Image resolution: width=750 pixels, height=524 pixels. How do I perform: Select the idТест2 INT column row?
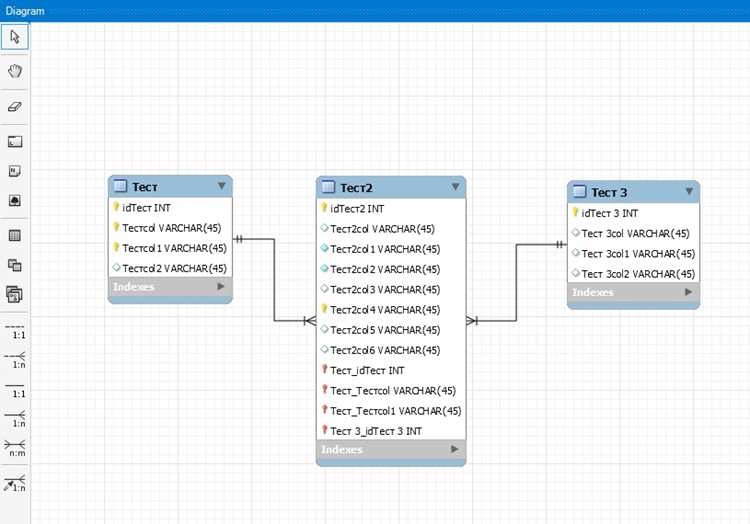pyautogui.click(x=391, y=208)
